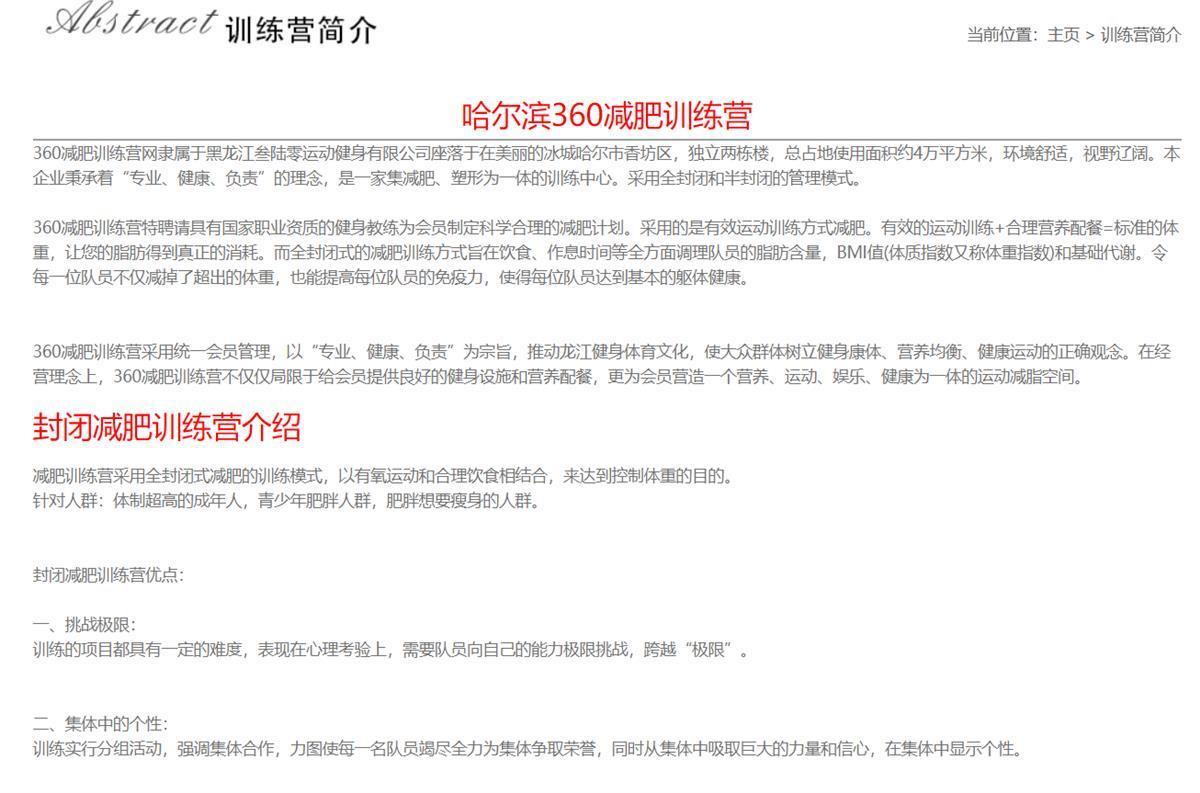
Task: Click the 当前位置 label
Action: [x=1003, y=35]
